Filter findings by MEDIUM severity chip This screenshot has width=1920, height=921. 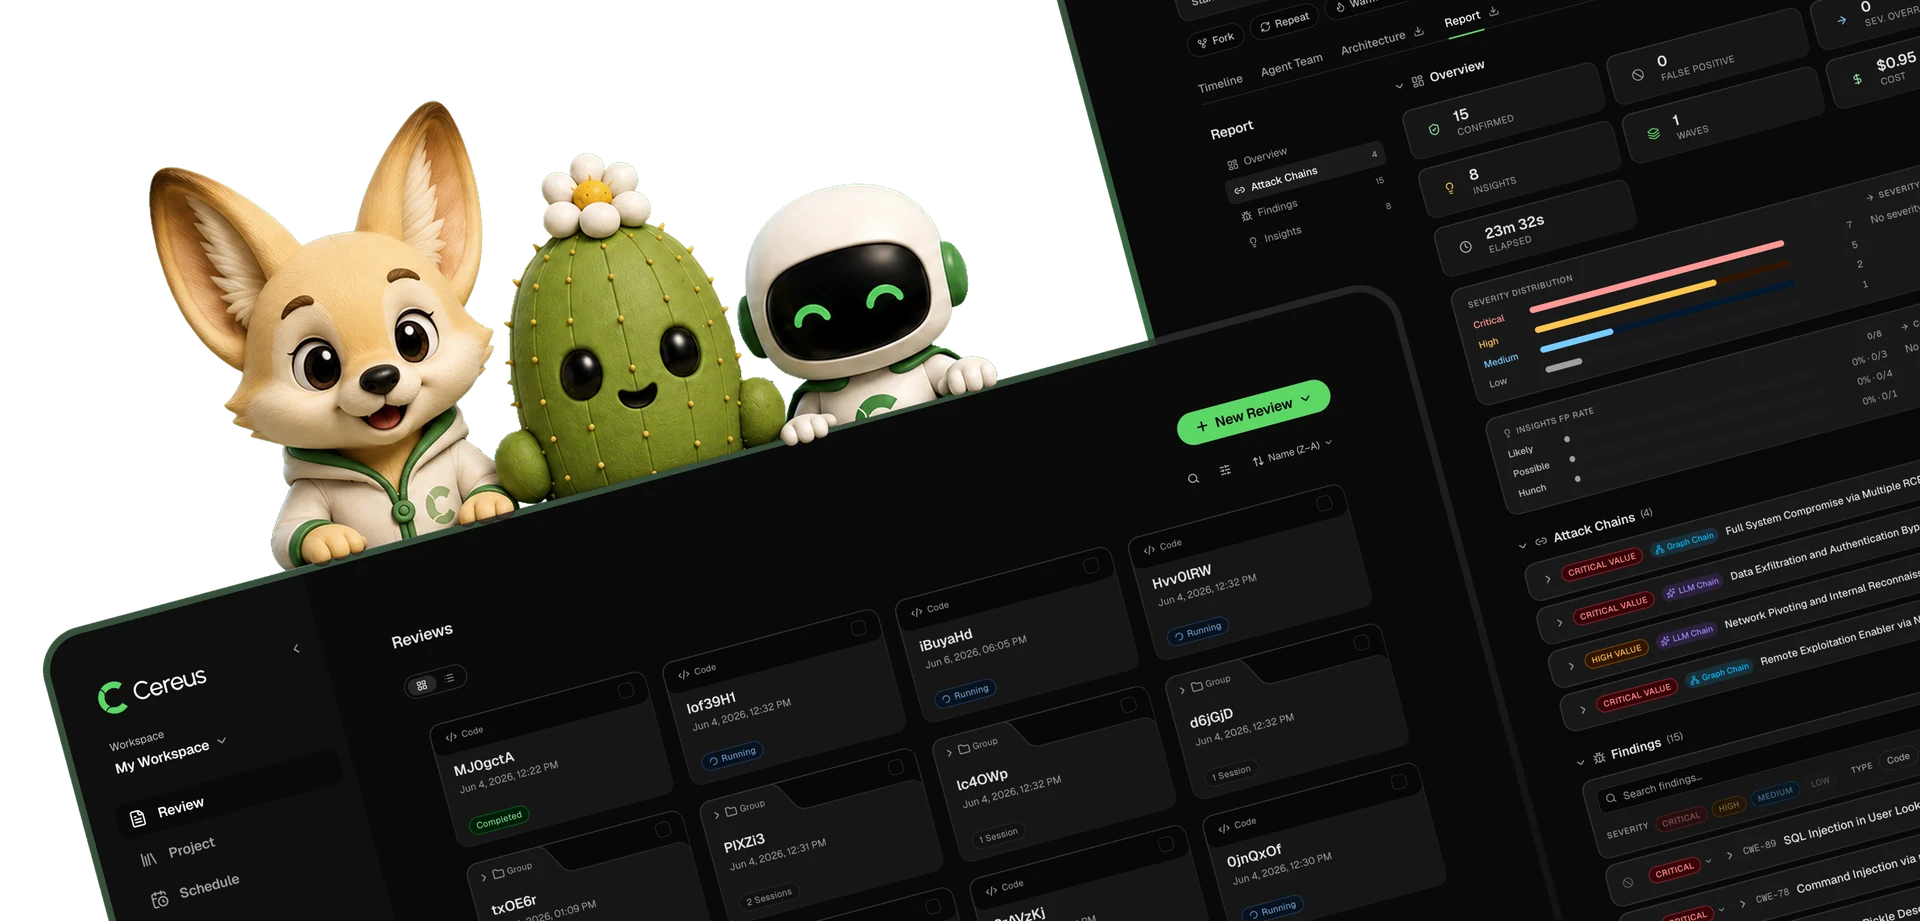coord(1775,794)
